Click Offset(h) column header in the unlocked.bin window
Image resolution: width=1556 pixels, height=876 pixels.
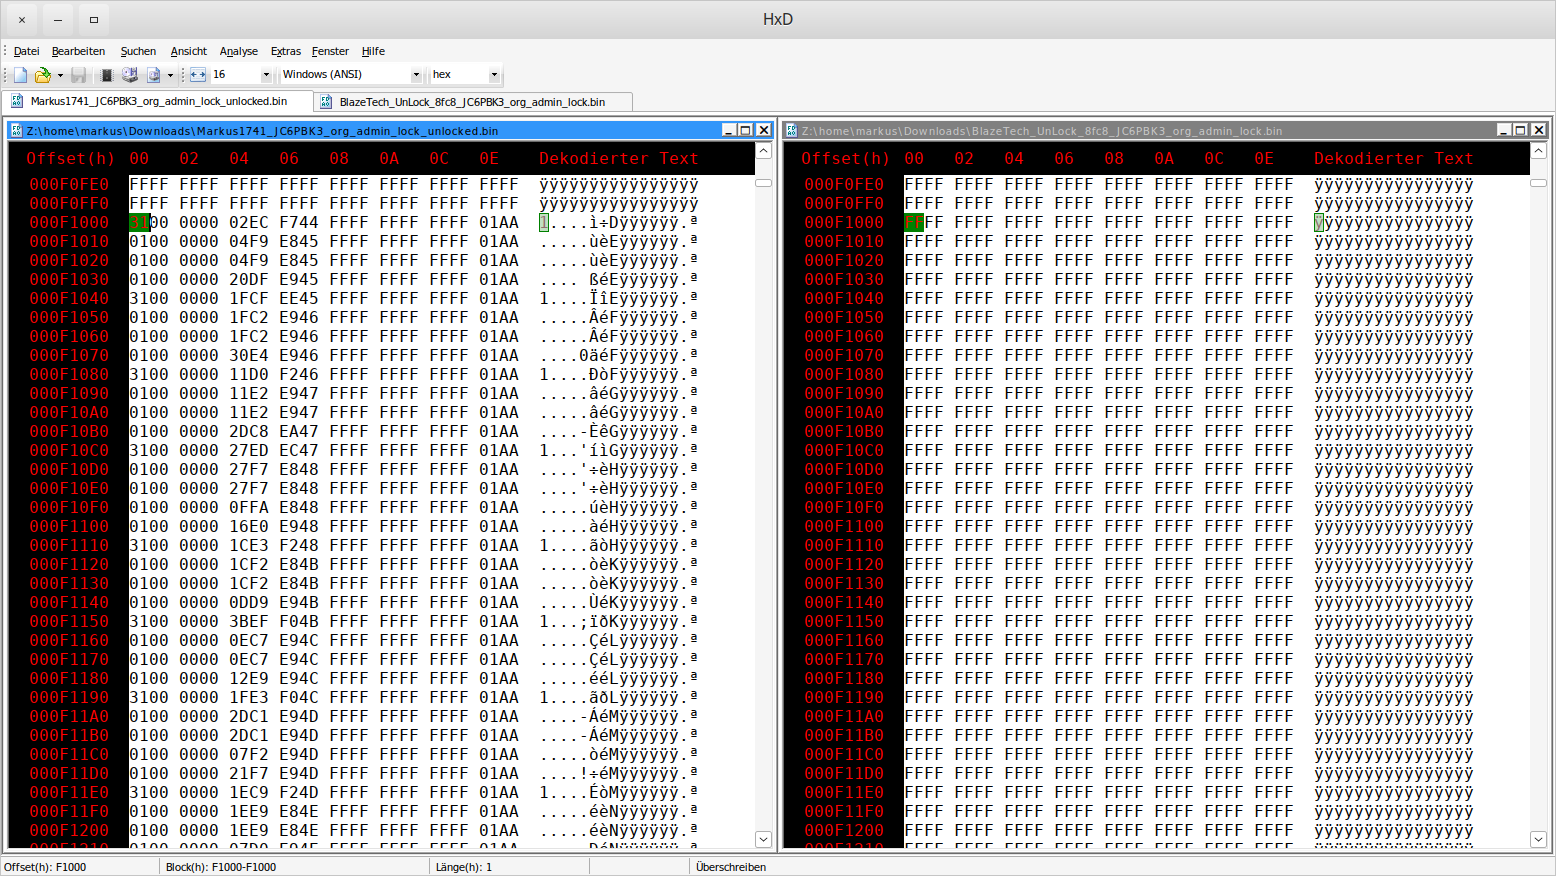click(x=71, y=158)
